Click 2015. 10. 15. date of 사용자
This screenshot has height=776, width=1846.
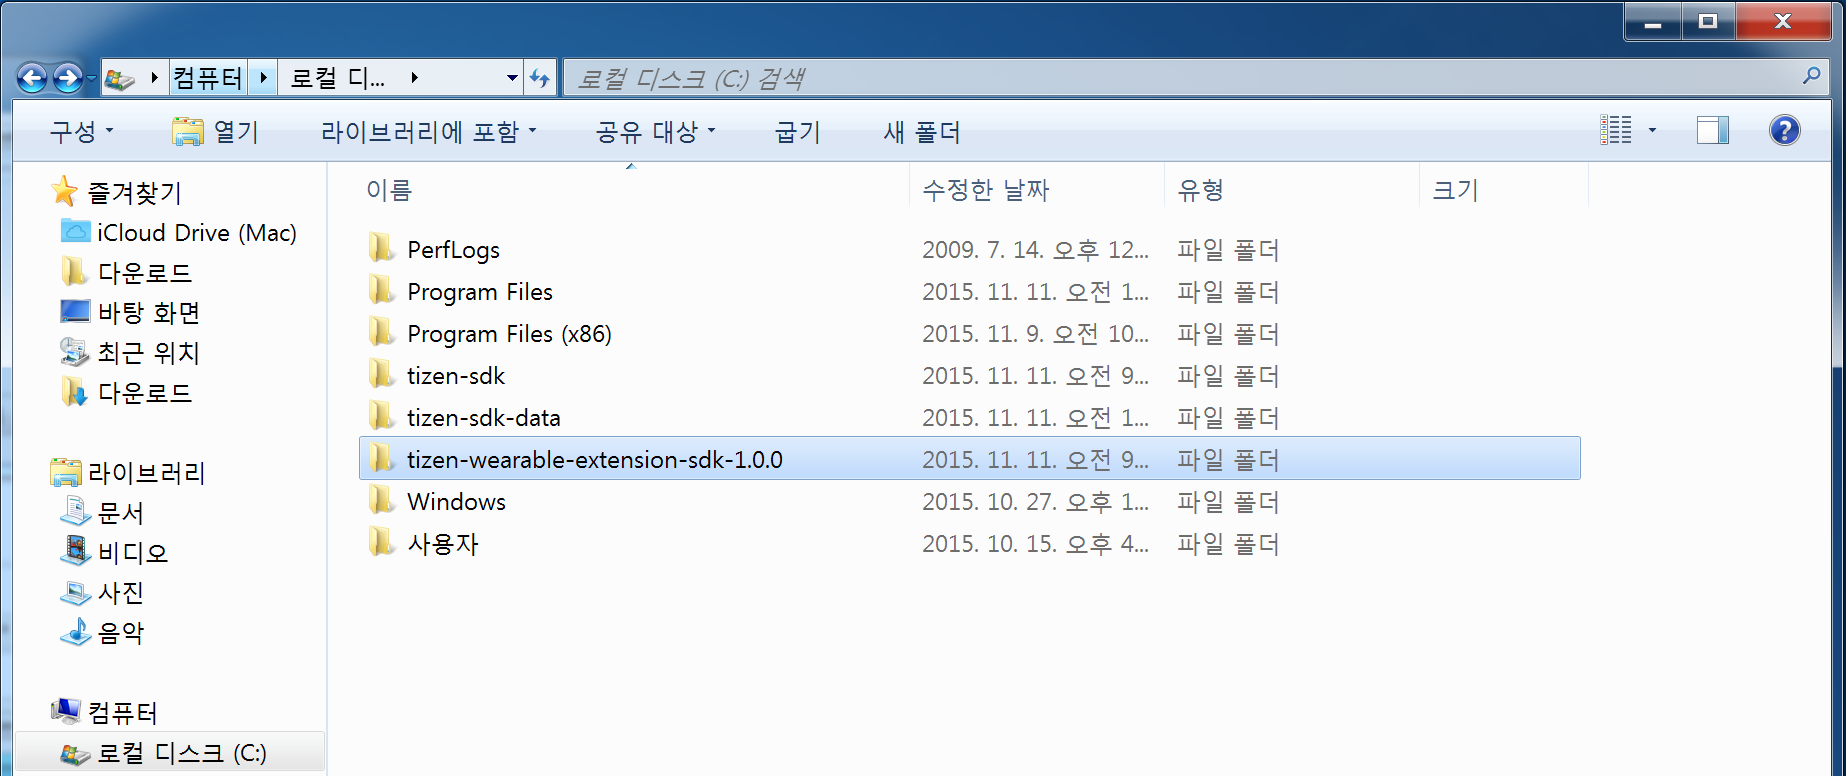coord(1035,544)
